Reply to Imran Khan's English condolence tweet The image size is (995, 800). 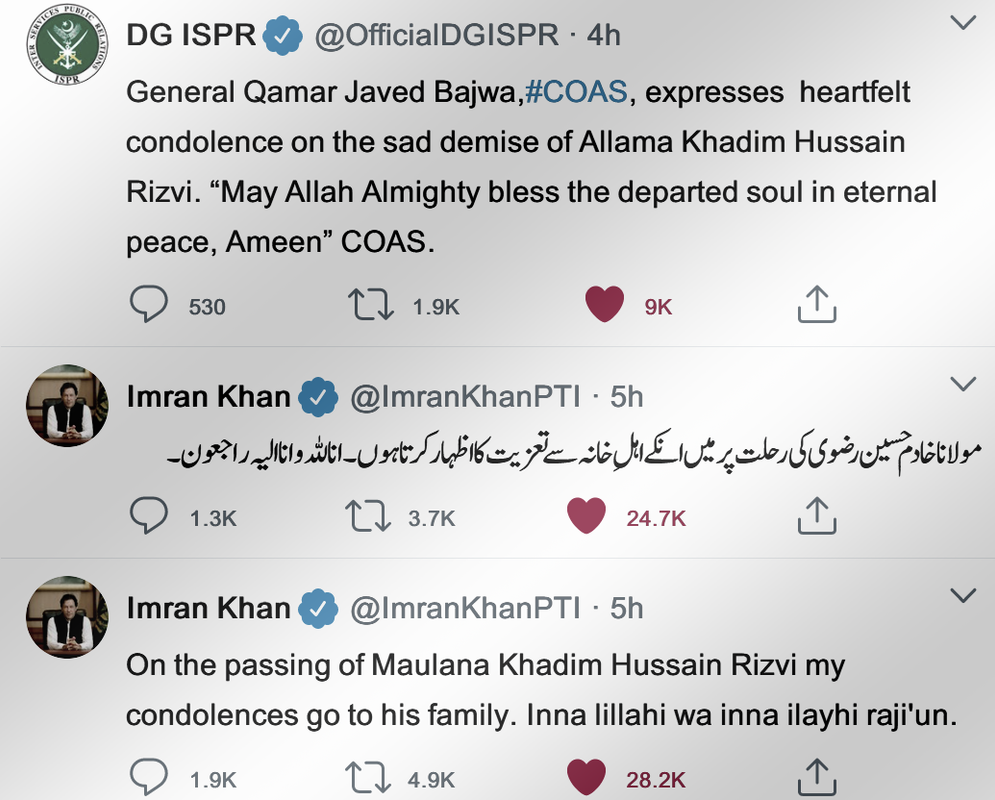click(x=150, y=776)
